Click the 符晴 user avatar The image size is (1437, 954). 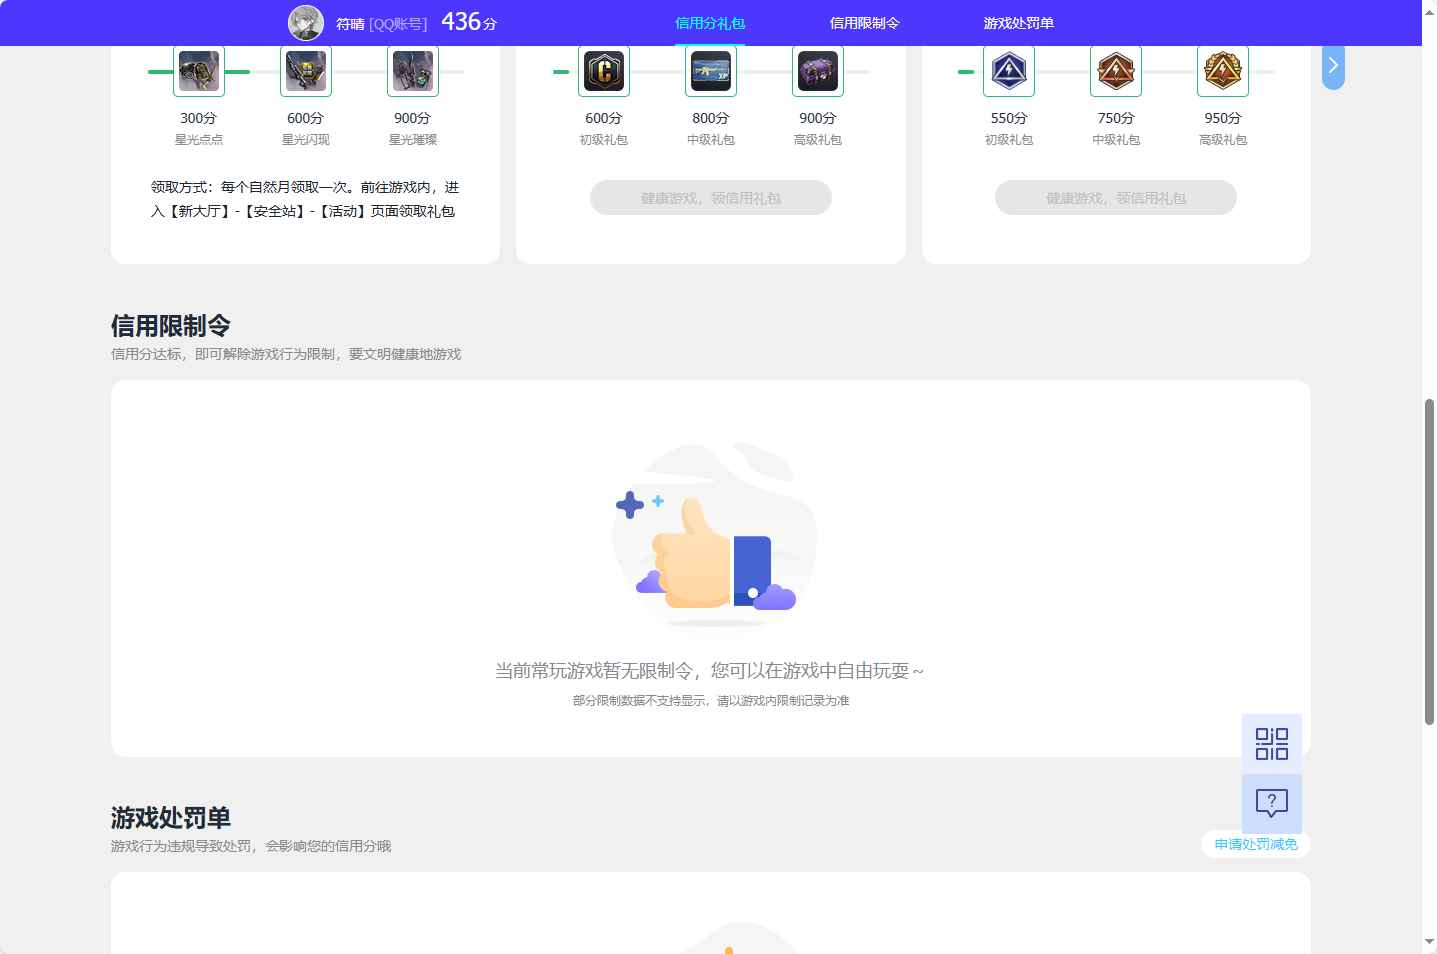(x=305, y=22)
